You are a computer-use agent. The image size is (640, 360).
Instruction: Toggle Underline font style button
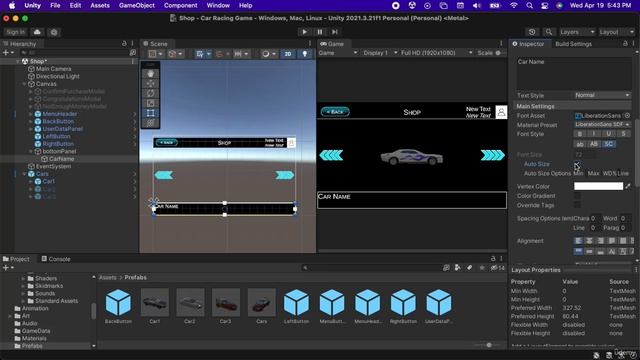tap(609, 134)
